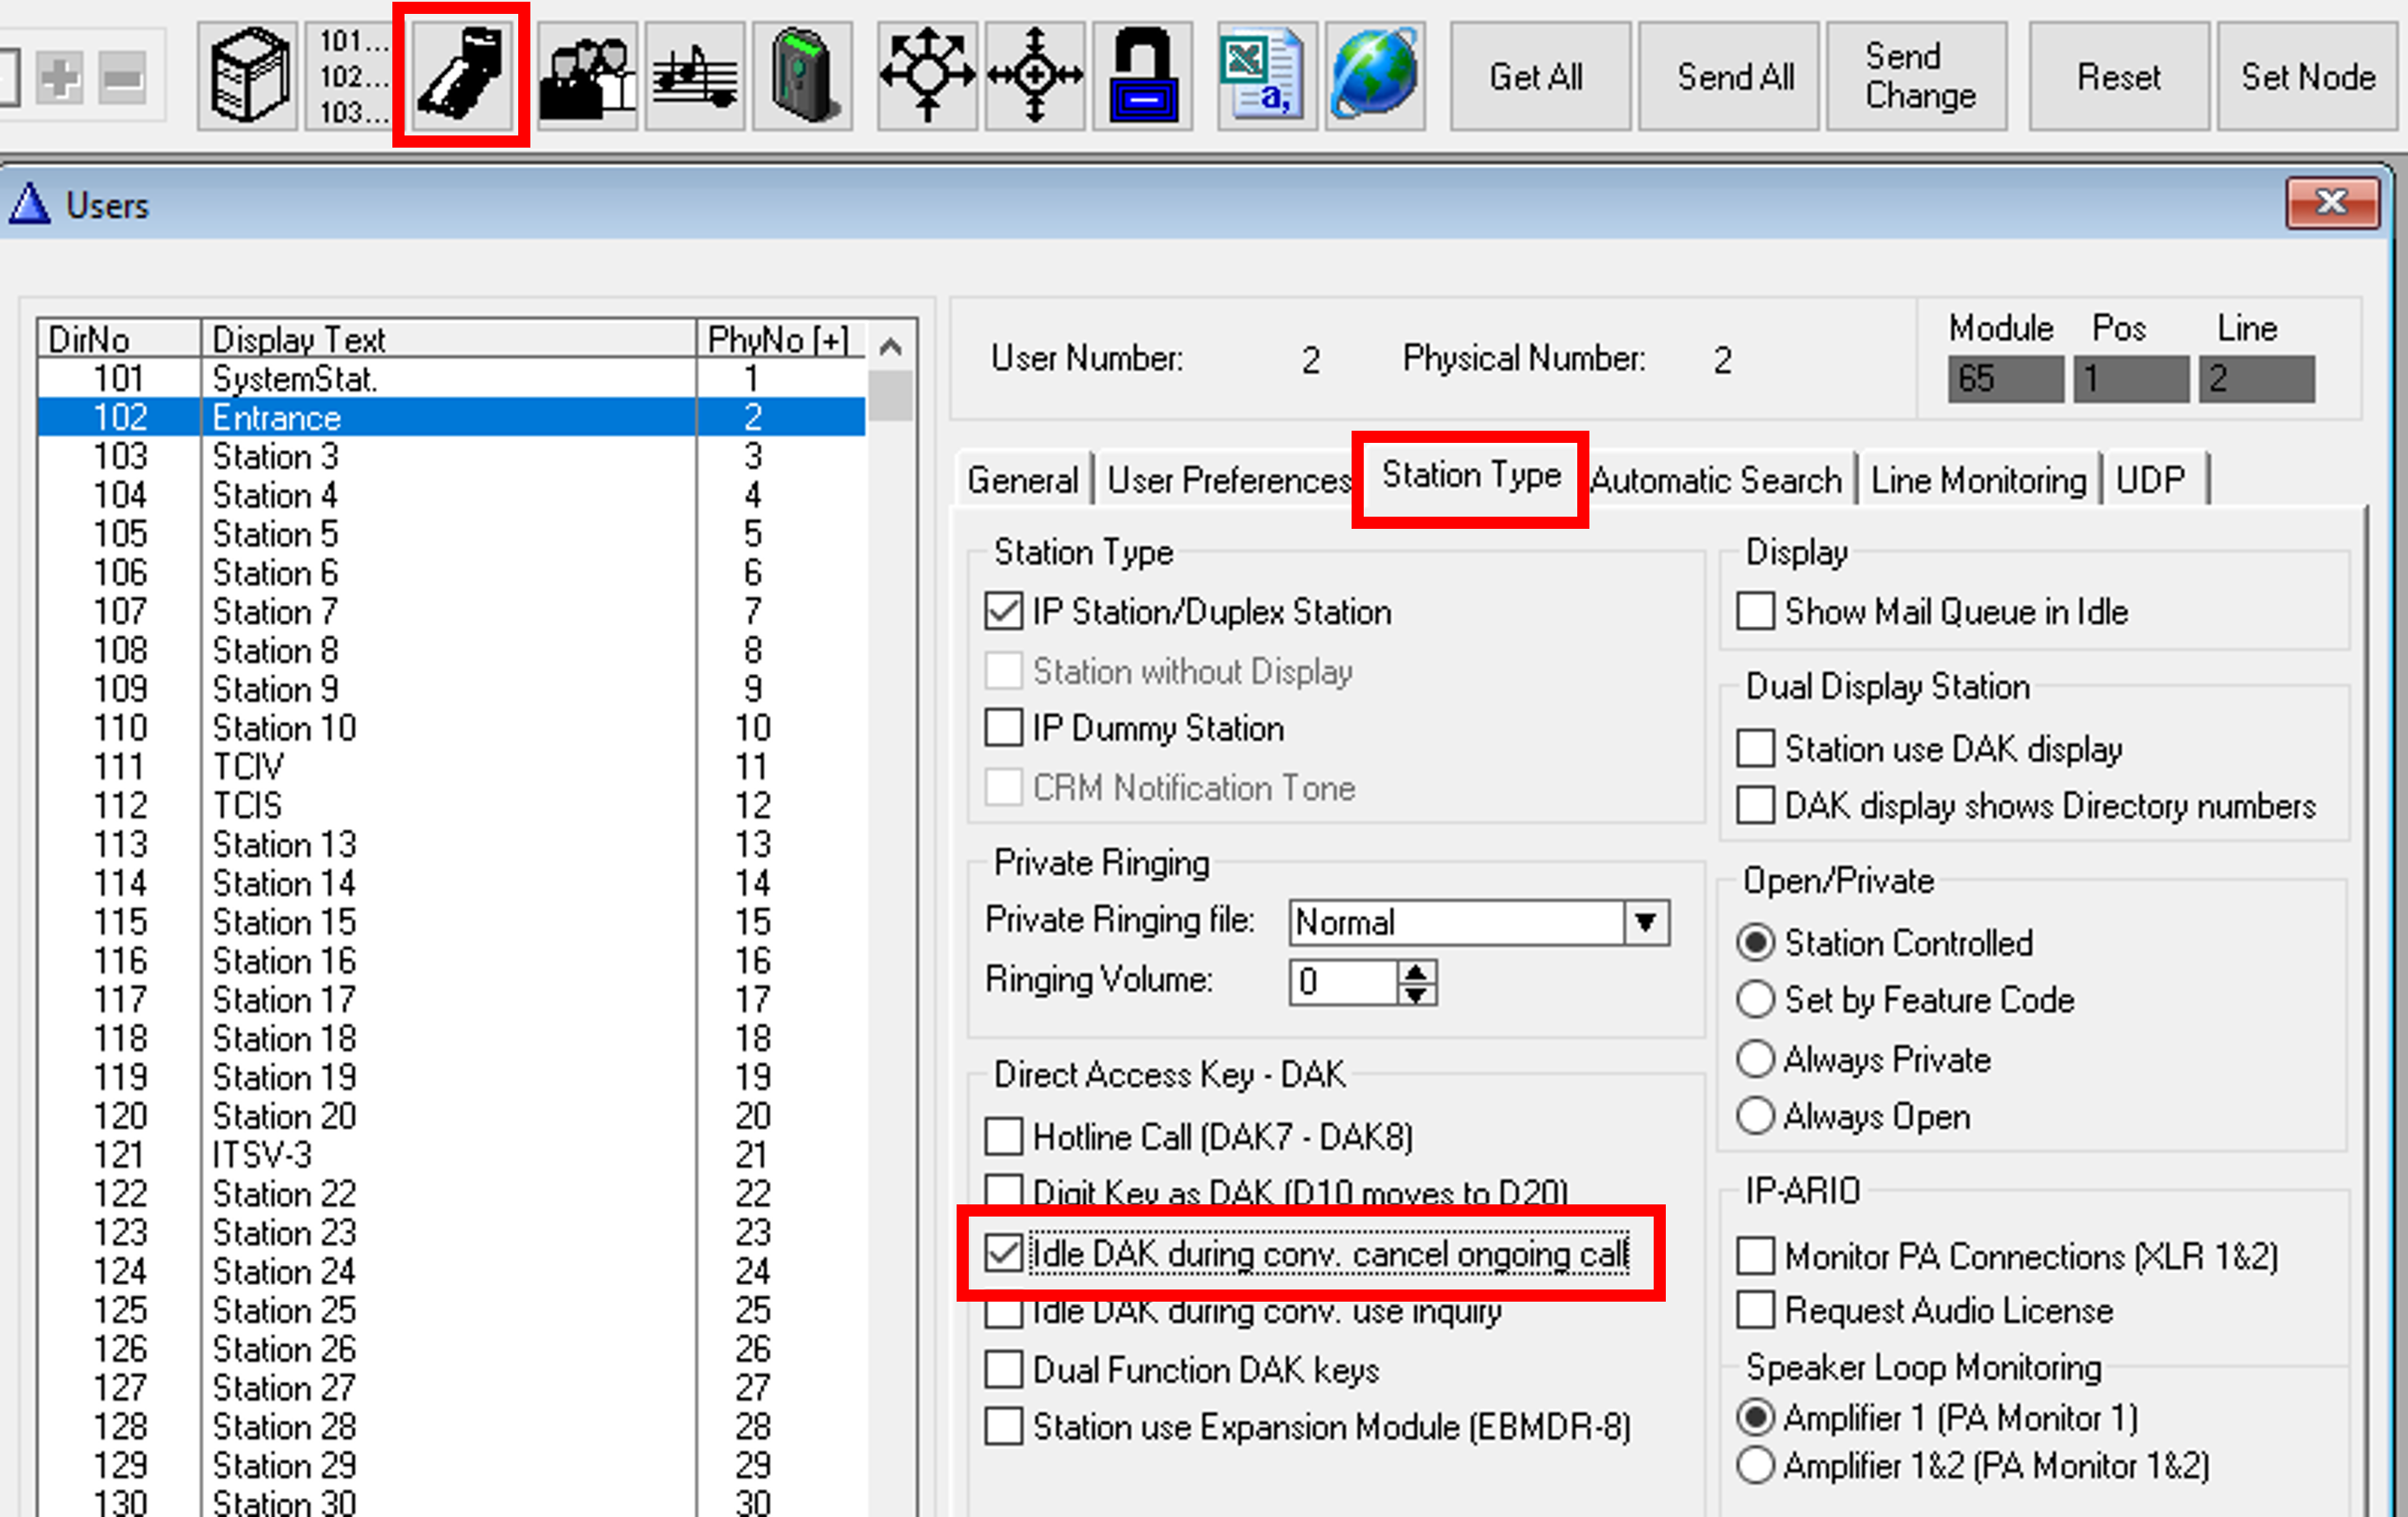Open the Private Ringing file dropdown
The image size is (2408, 1517).
click(1646, 922)
